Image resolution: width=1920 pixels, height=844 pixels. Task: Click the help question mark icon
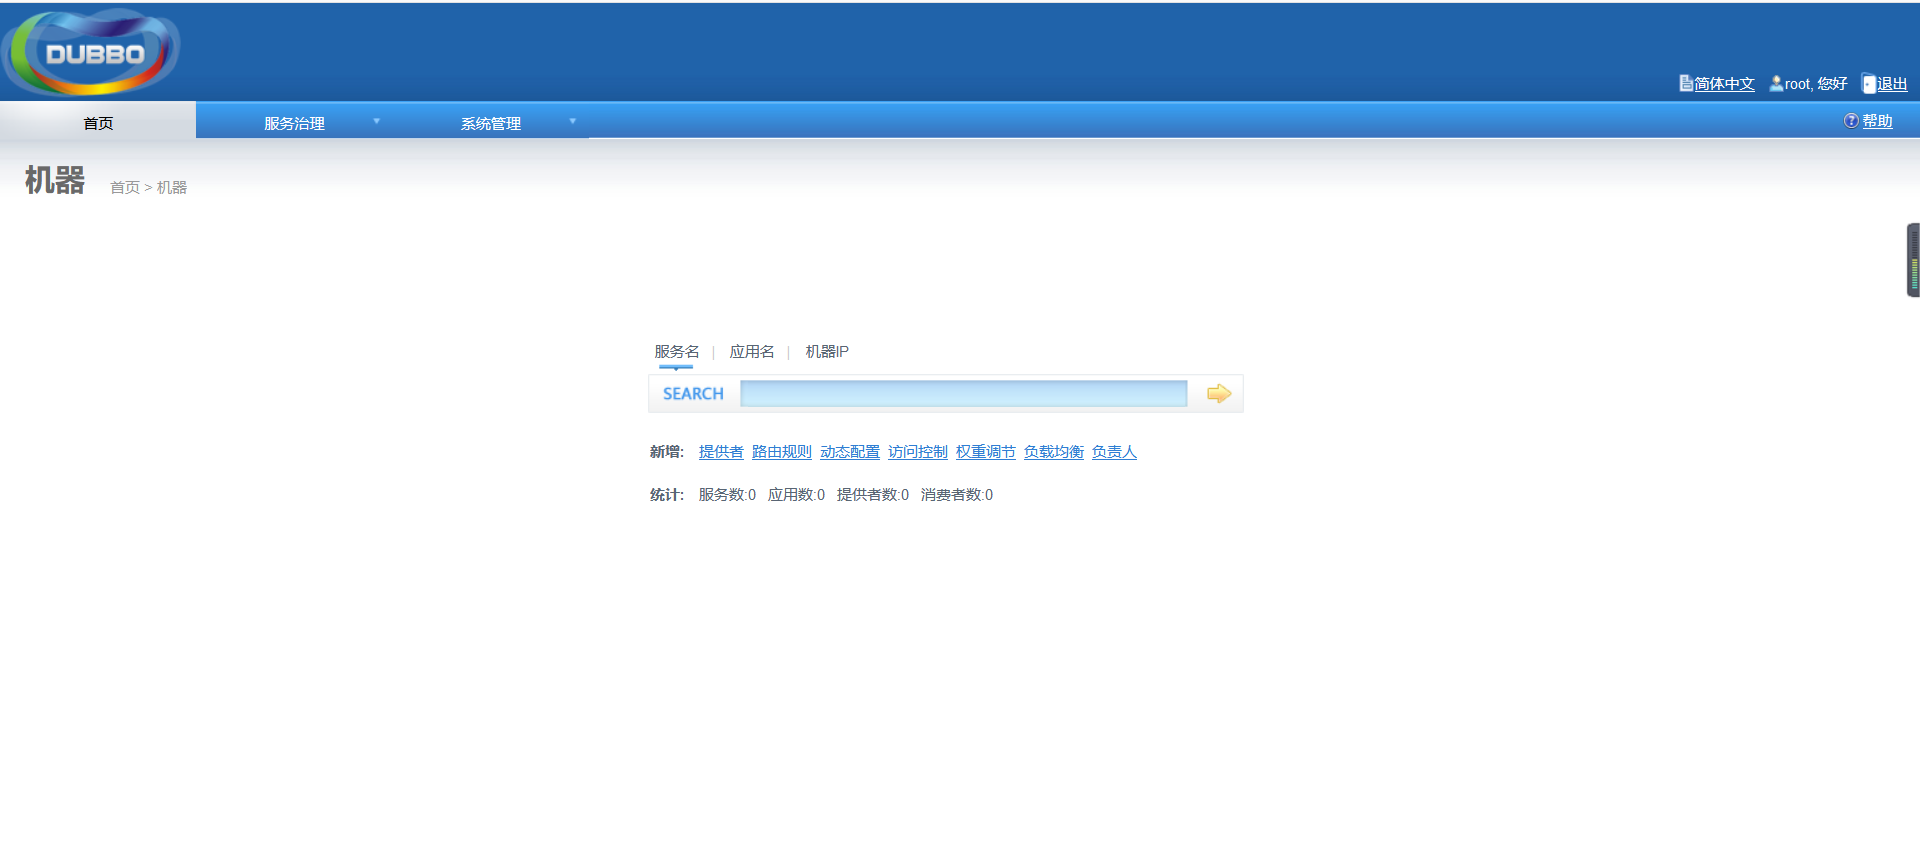coord(1851,121)
